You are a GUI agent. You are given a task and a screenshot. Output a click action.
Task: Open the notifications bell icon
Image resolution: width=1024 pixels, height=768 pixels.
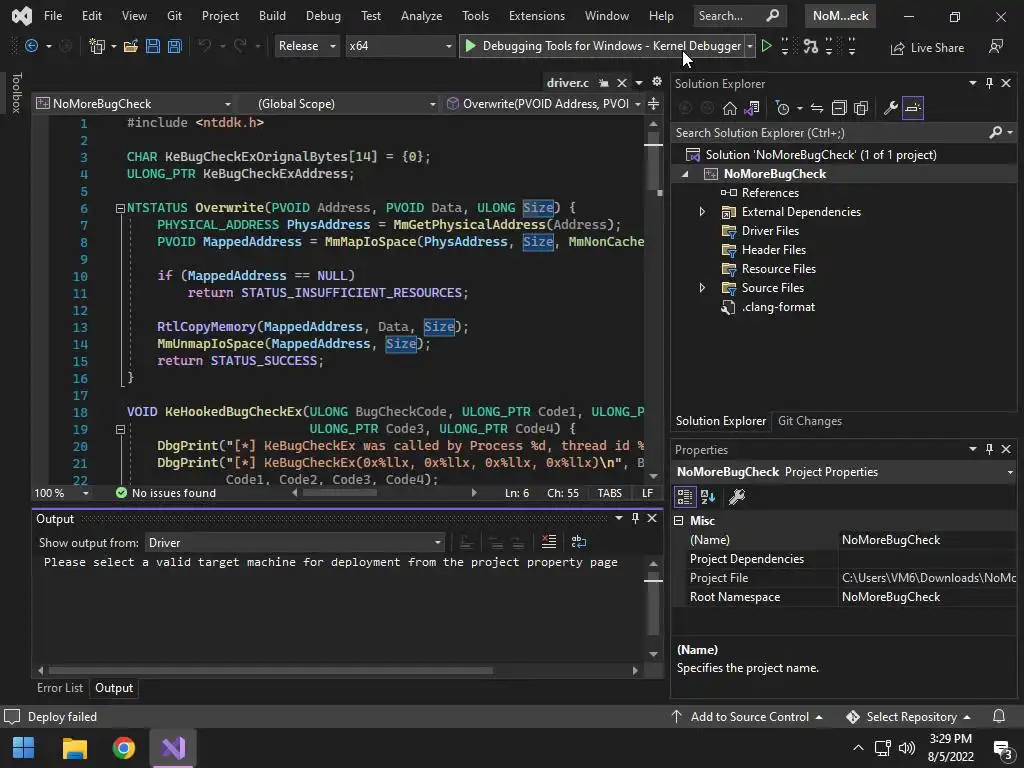(x=999, y=716)
